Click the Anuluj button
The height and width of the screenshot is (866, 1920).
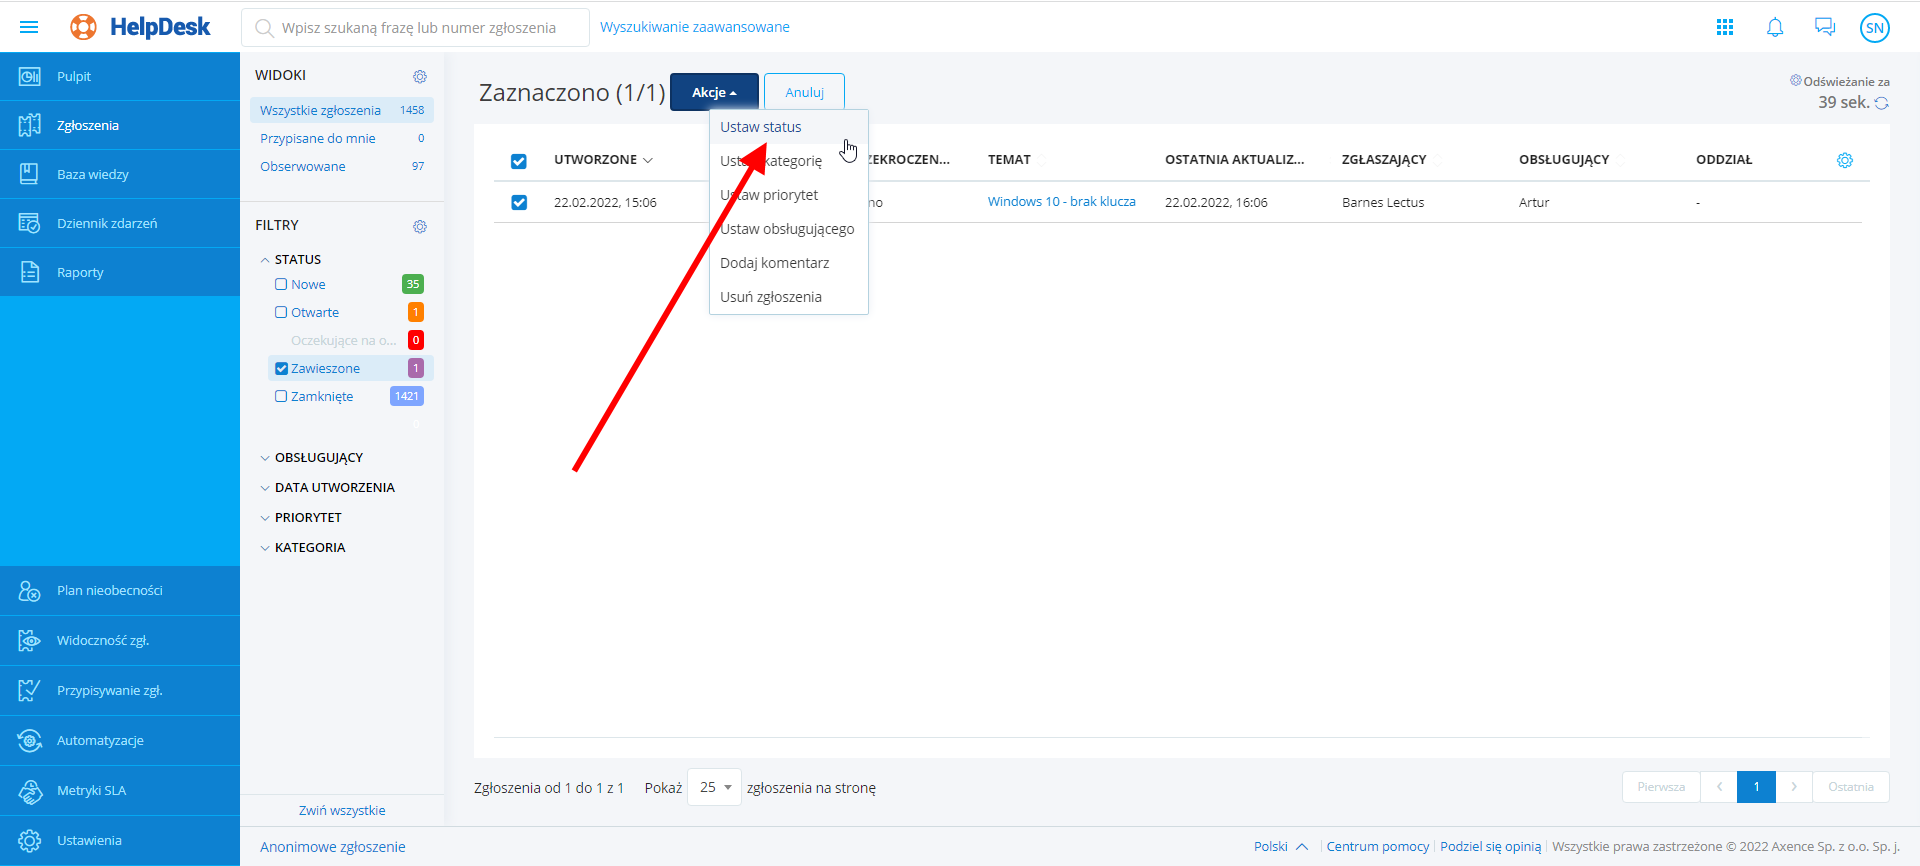coord(804,92)
